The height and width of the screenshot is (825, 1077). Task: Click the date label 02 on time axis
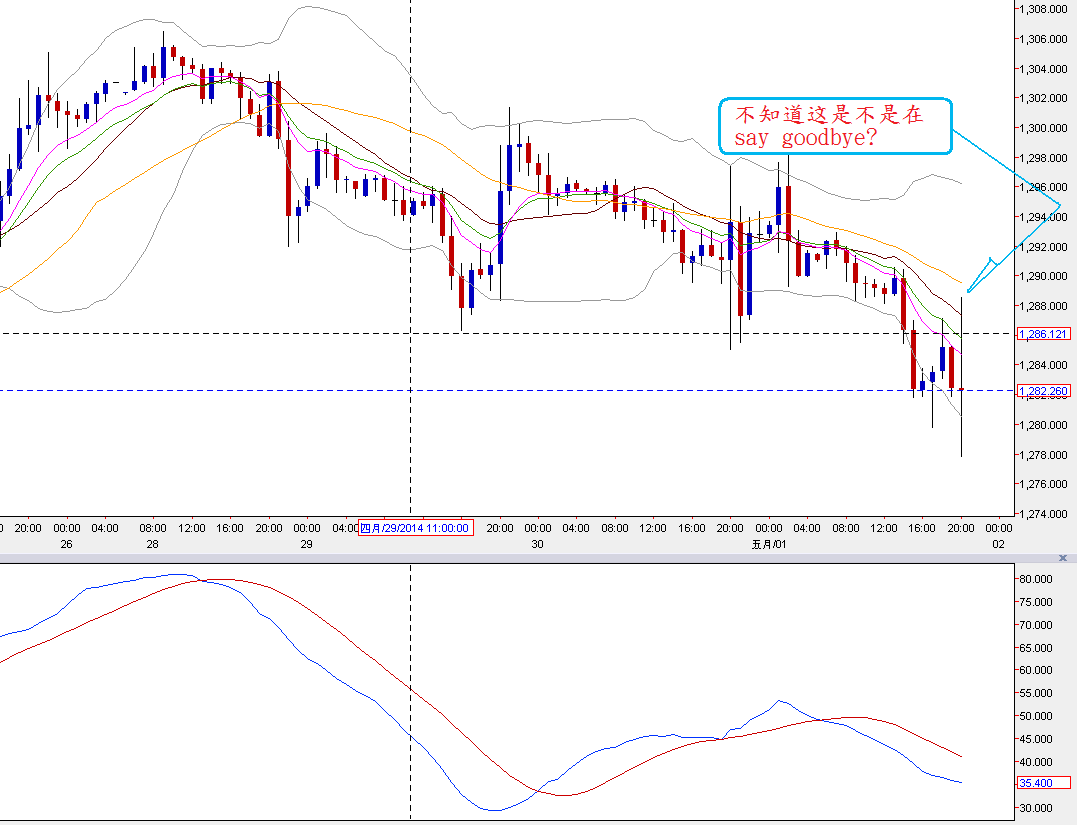coord(998,544)
